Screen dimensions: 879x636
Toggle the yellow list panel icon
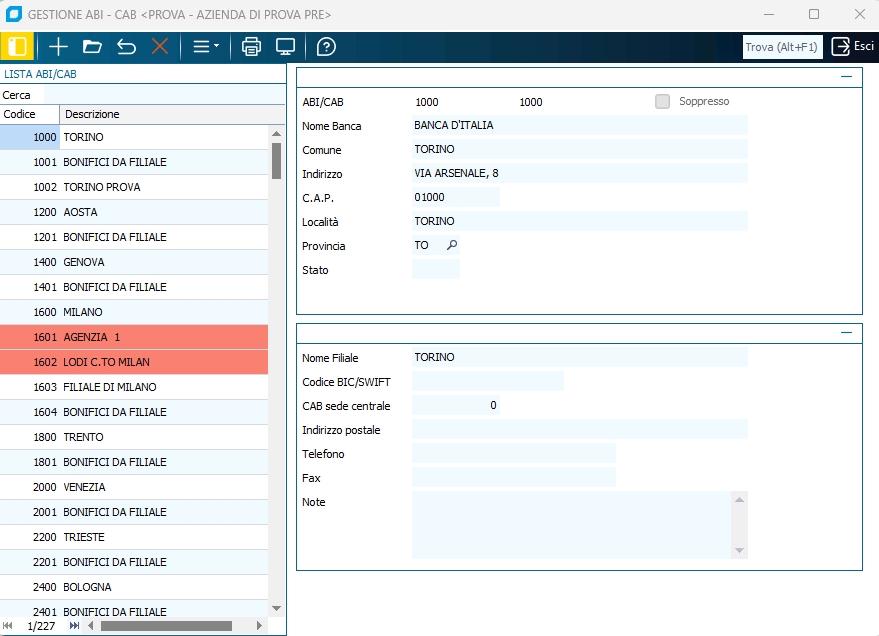tap(17, 47)
